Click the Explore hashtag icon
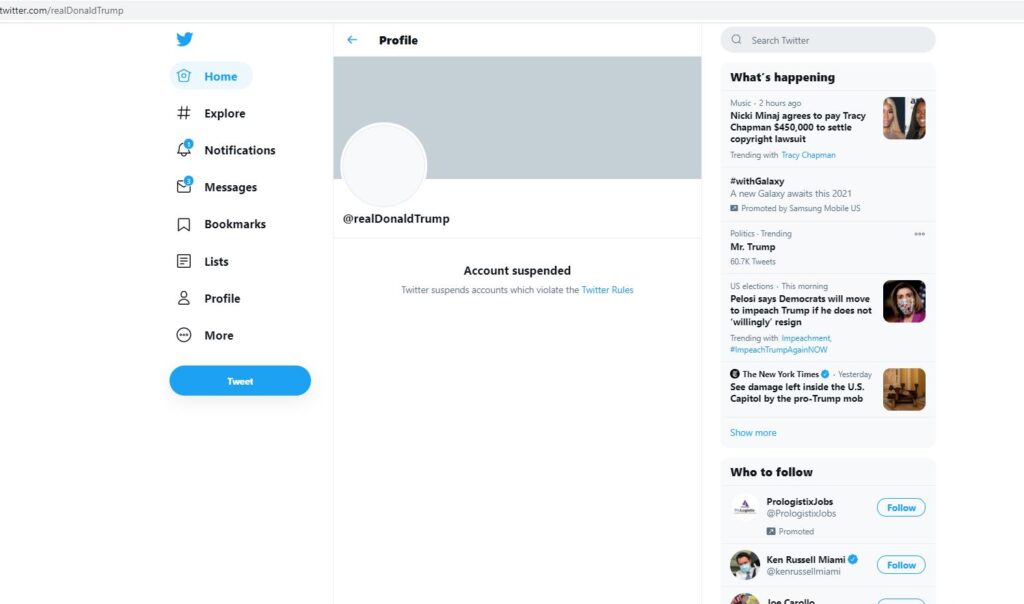 pos(184,113)
